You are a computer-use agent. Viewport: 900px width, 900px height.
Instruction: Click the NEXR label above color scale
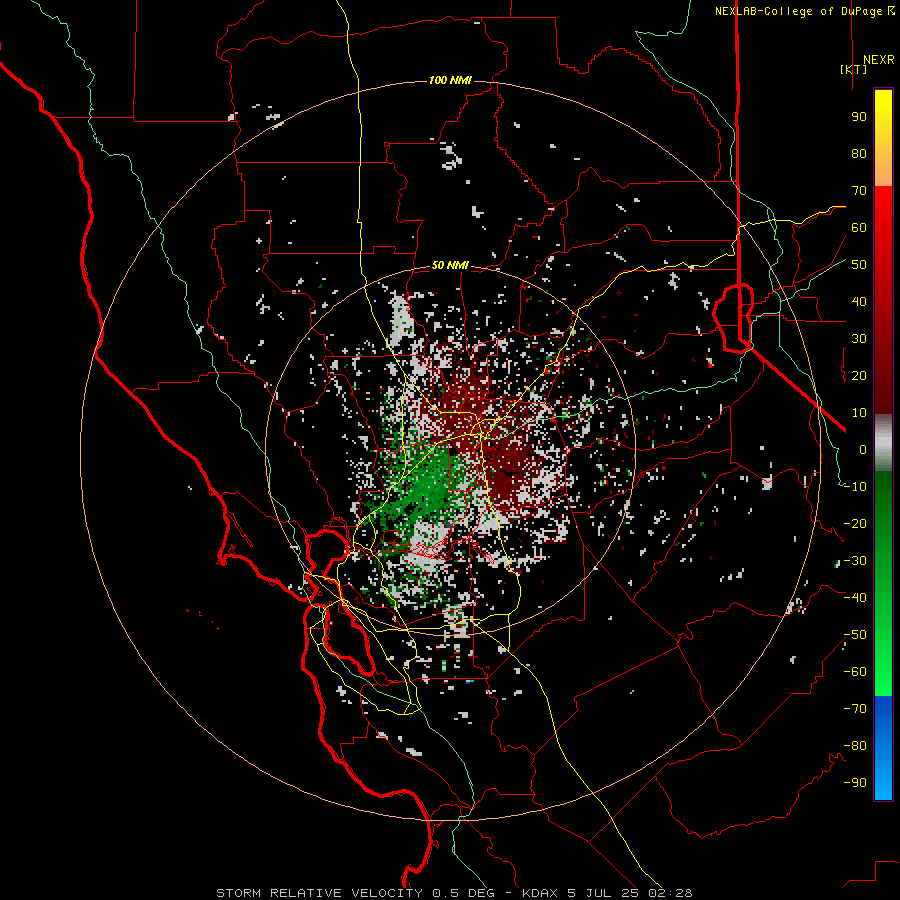pos(878,60)
